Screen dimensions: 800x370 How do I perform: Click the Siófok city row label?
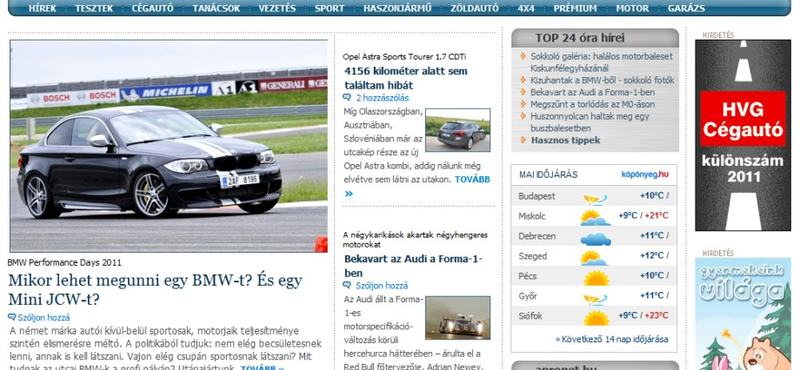530,316
